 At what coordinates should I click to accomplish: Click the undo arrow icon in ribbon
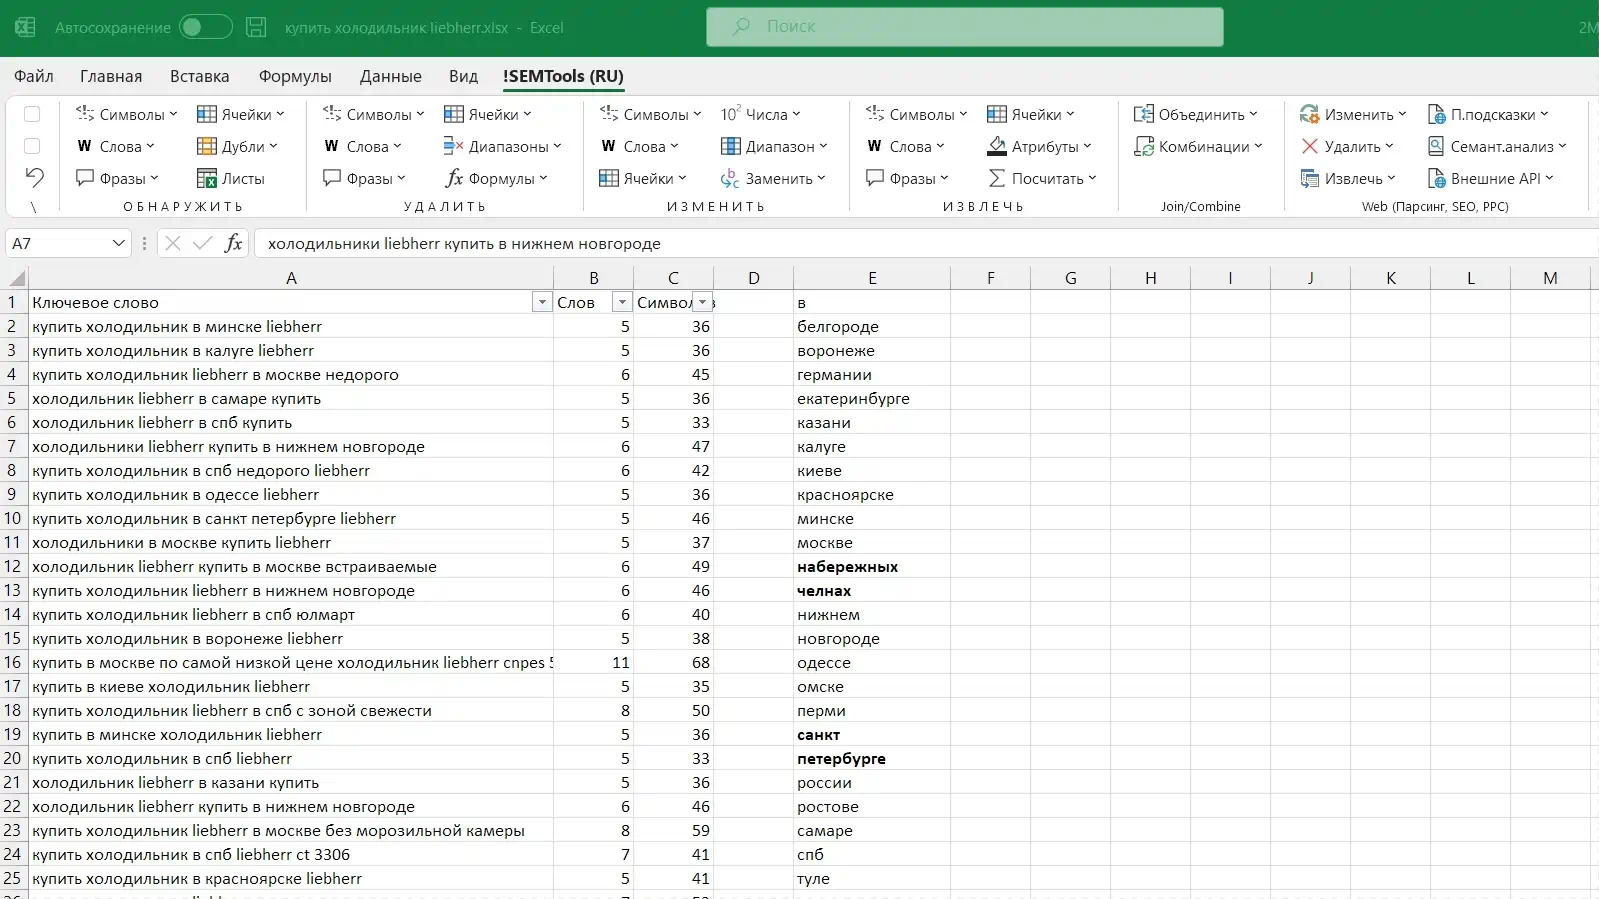coord(34,178)
